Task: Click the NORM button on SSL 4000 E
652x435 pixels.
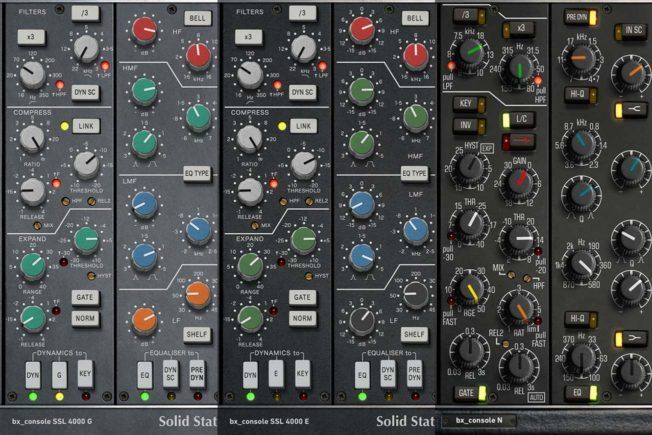Action: [x=302, y=318]
